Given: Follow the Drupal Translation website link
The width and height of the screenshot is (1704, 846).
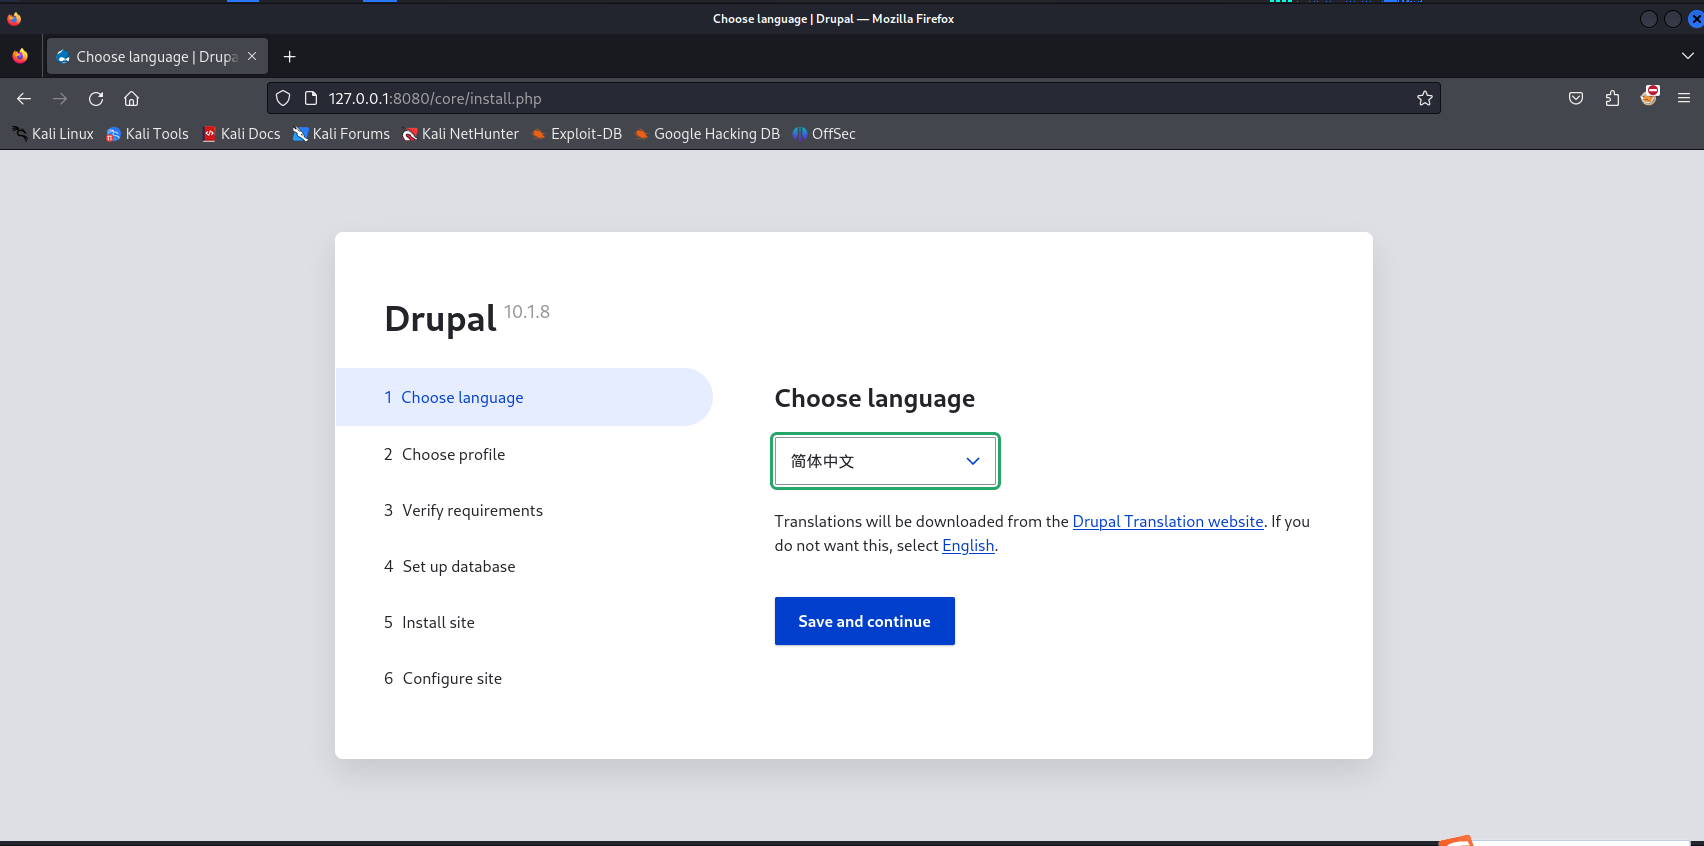Looking at the screenshot, I should [1168, 521].
